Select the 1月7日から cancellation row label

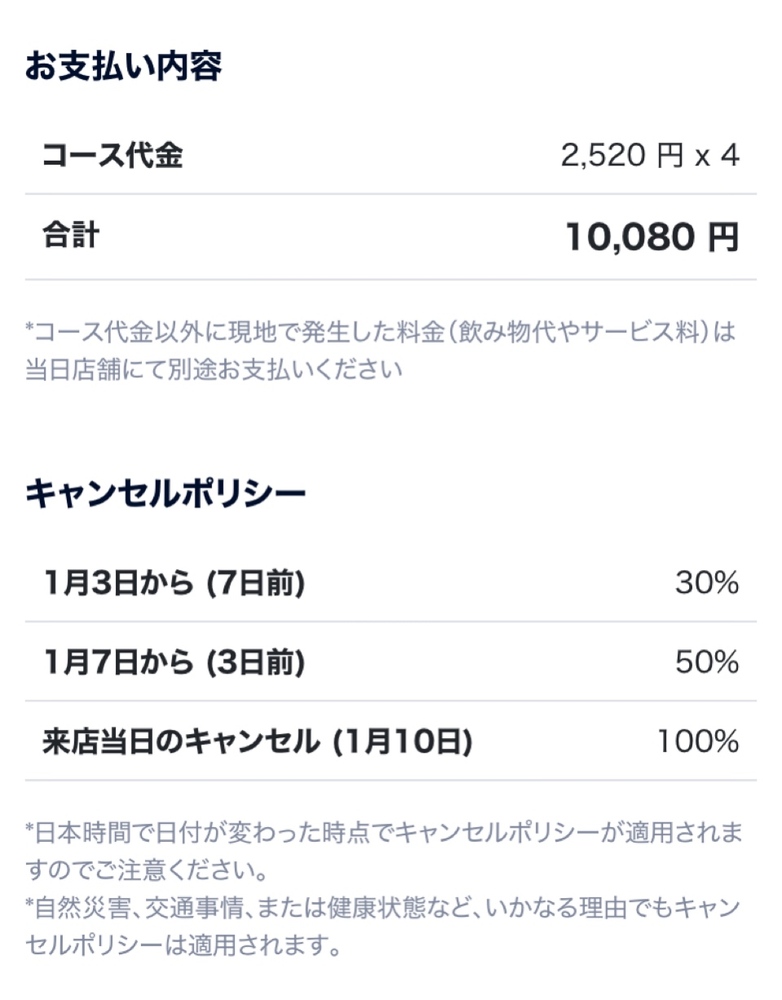(x=118, y=662)
